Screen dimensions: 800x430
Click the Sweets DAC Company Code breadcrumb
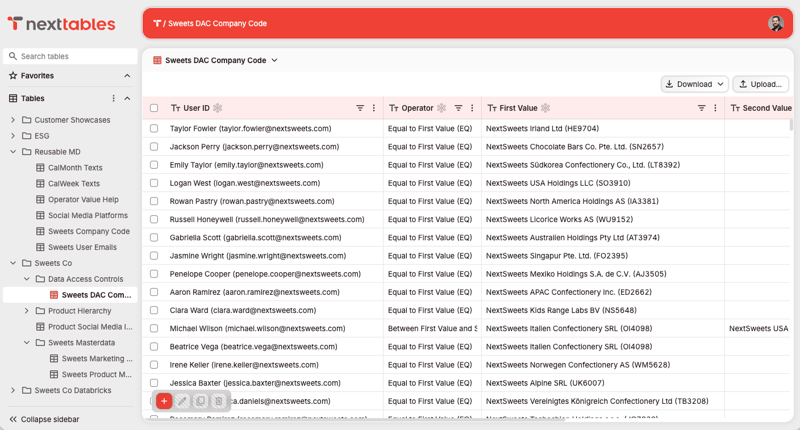[217, 23]
